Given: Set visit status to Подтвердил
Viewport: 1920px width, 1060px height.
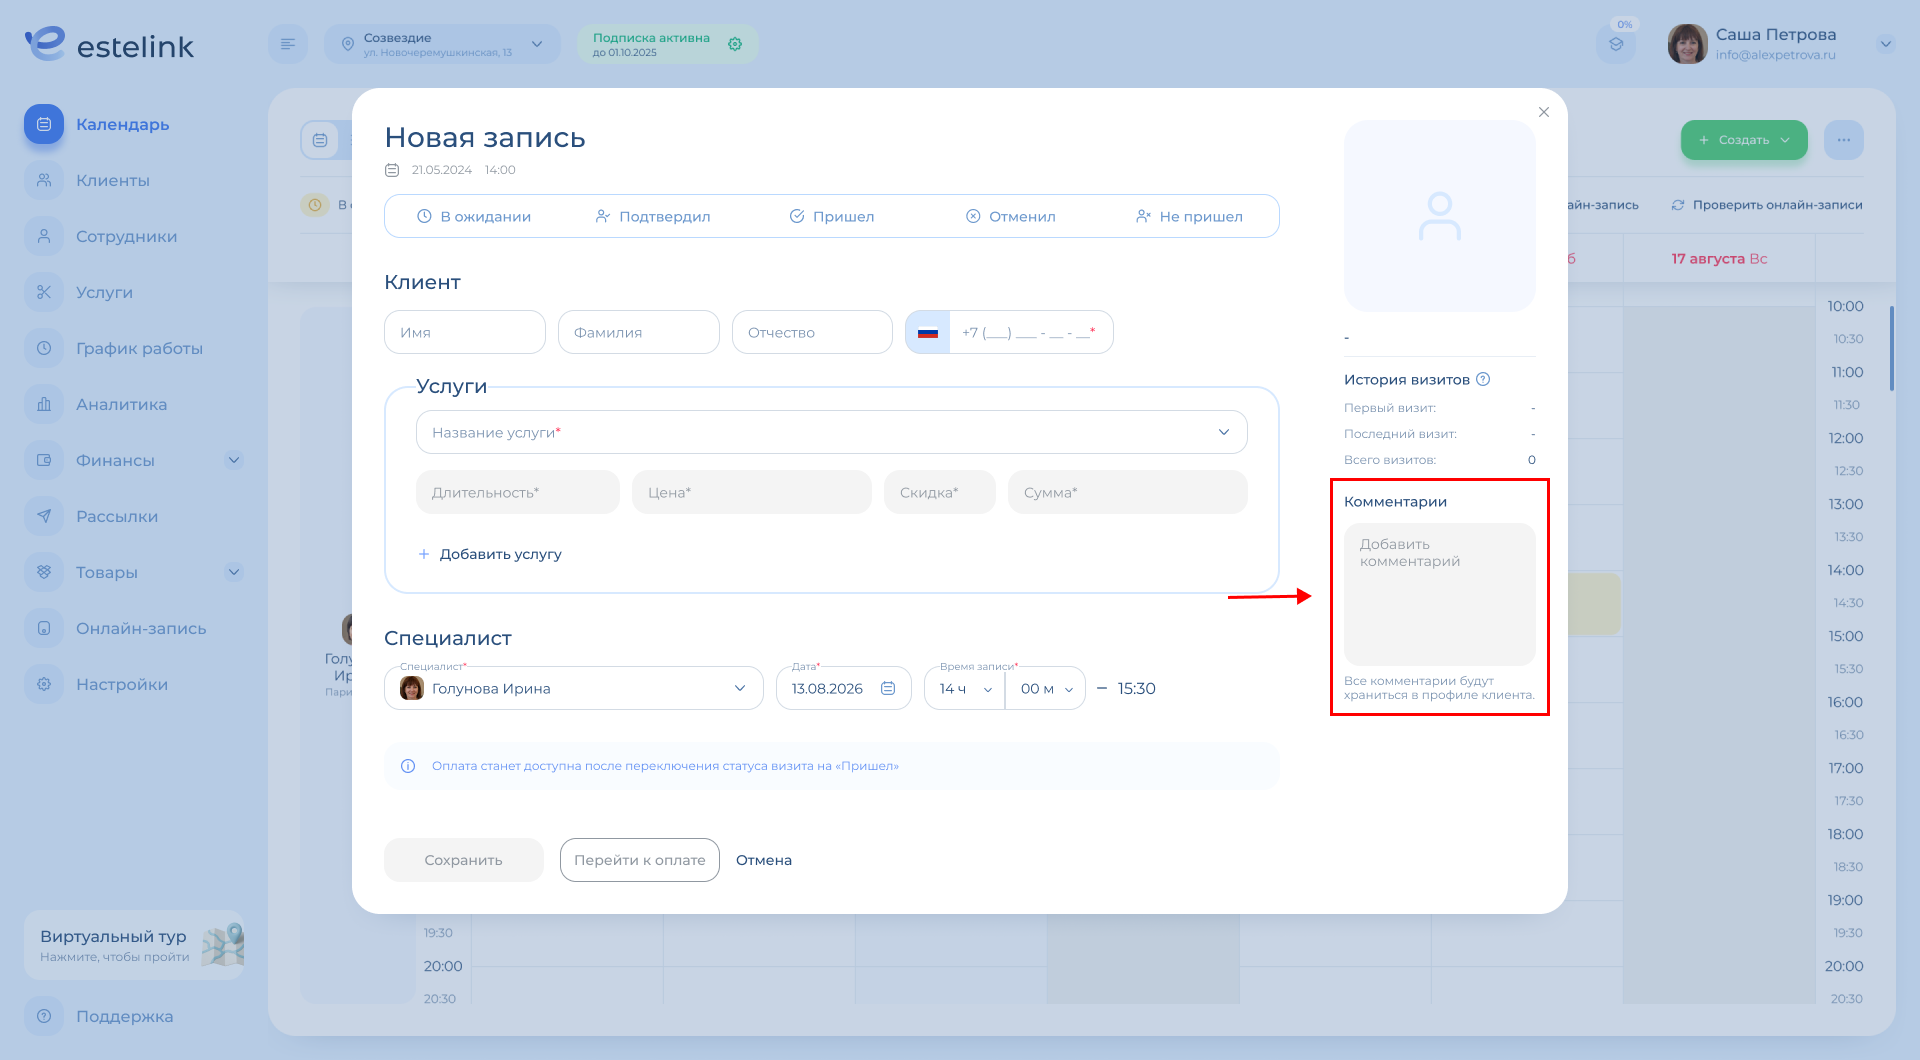Looking at the screenshot, I should (x=653, y=216).
